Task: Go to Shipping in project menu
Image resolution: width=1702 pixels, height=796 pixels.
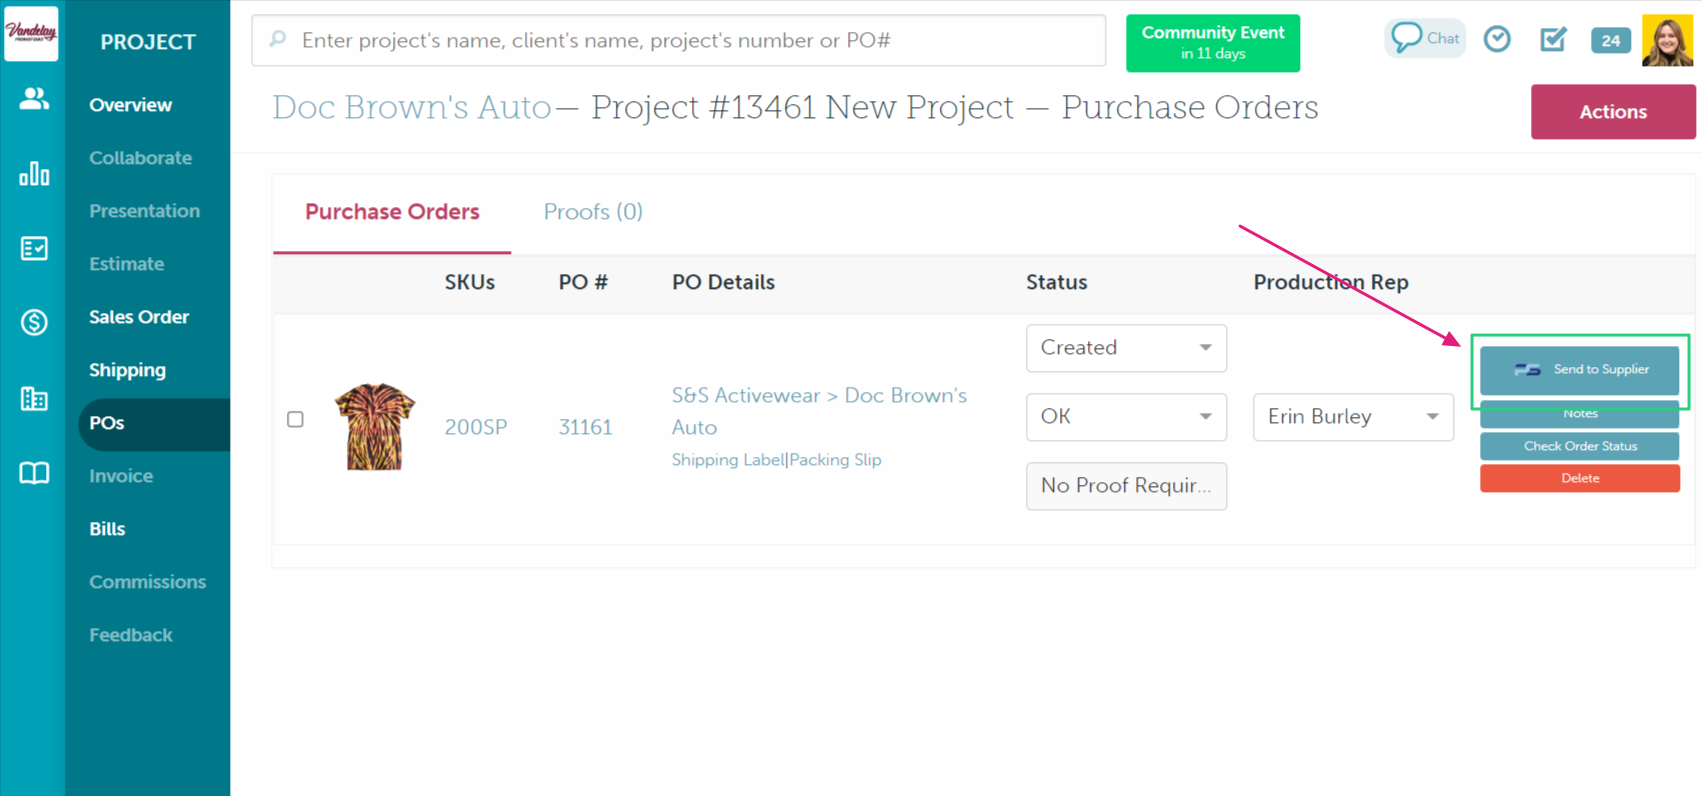Action: tap(127, 370)
